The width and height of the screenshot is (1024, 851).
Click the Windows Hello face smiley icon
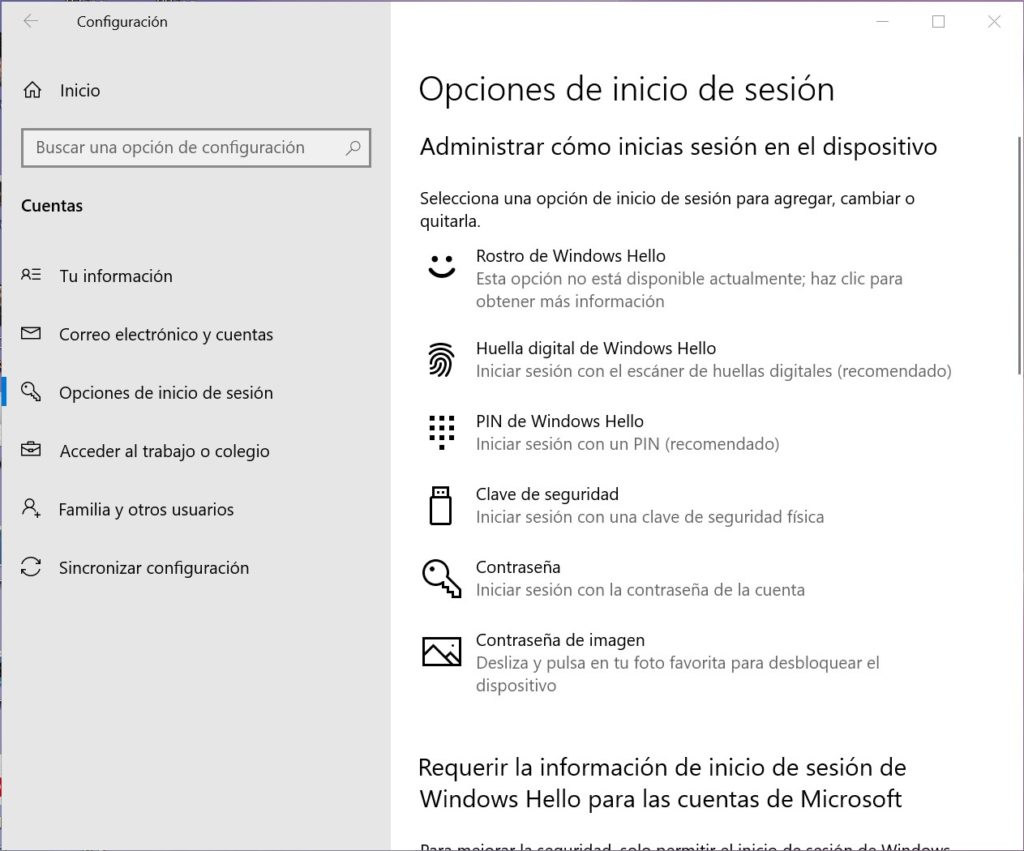click(x=441, y=266)
